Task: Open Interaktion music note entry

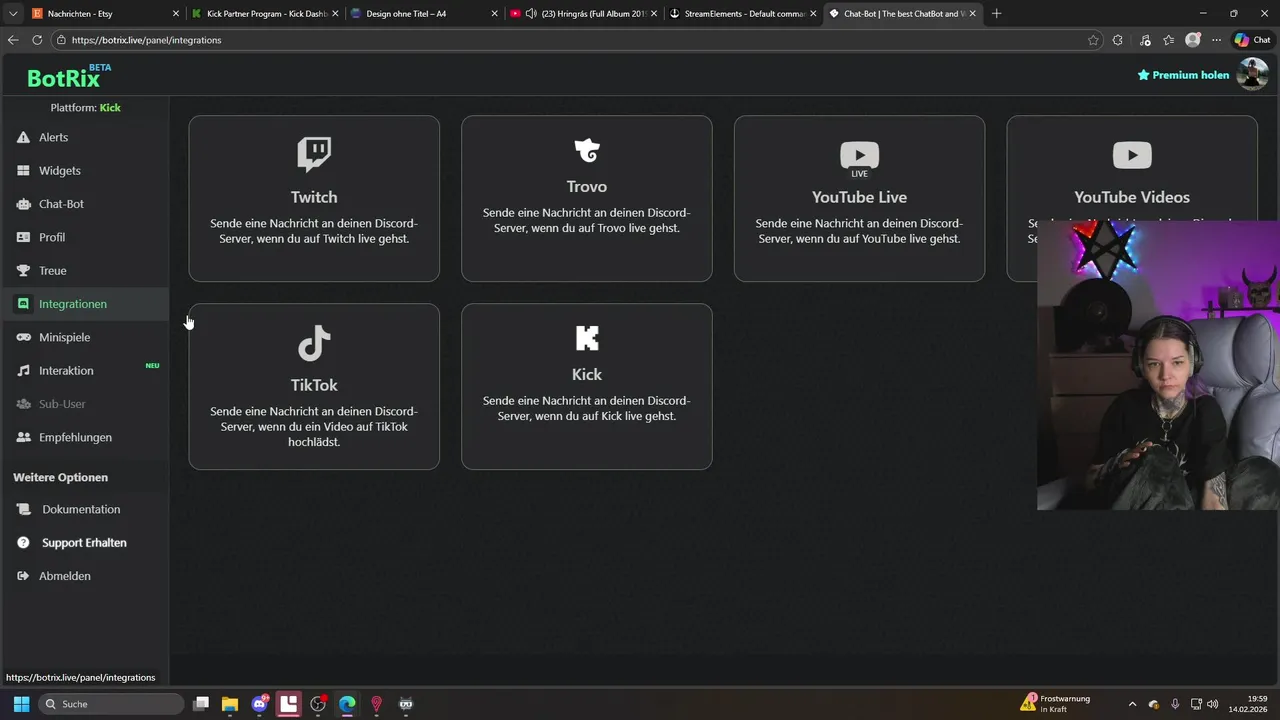Action: (84, 371)
